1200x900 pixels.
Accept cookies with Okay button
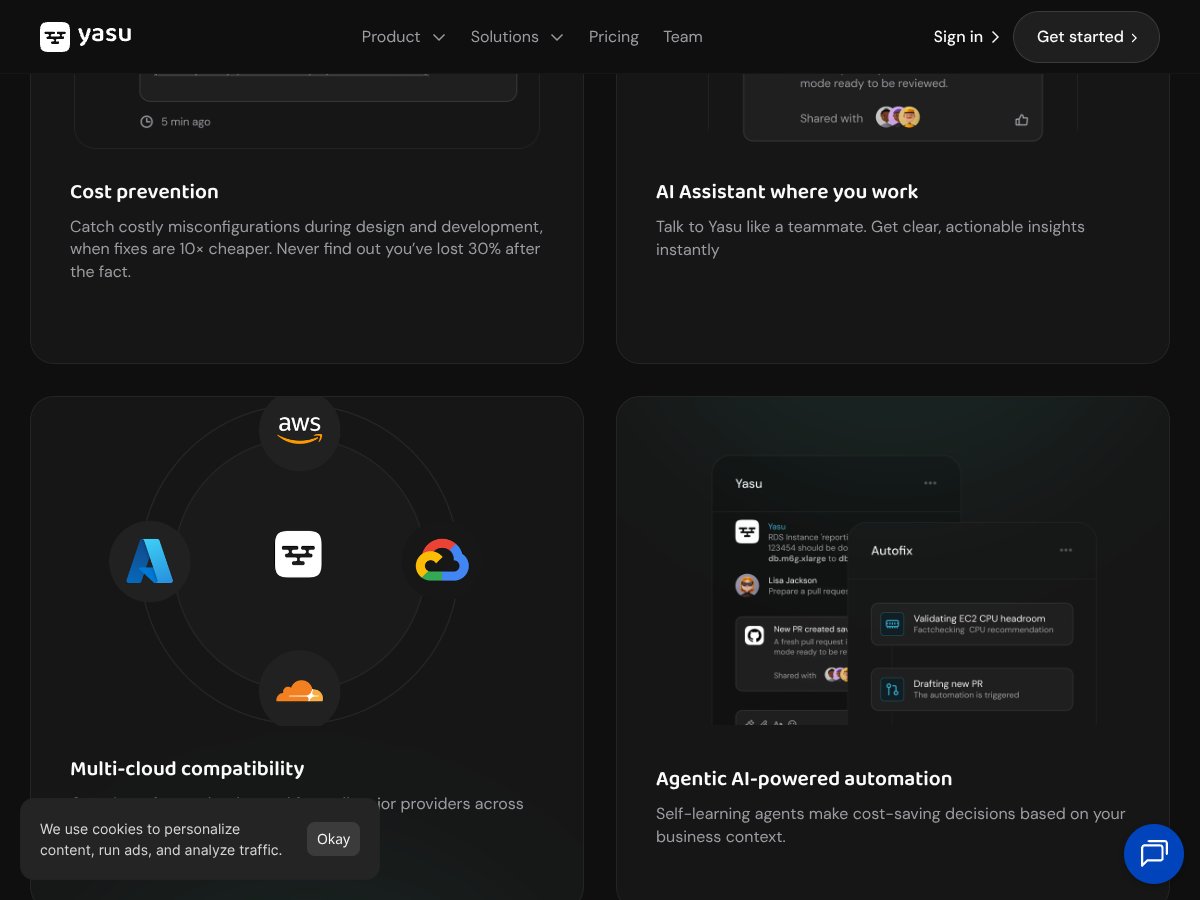pos(333,839)
